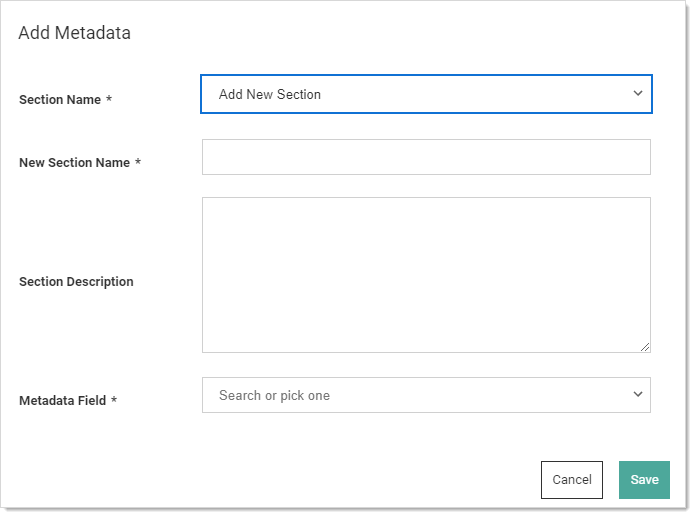Click the Metadata Field chevron arrow
Image resolution: width=694 pixels, height=516 pixels.
point(637,394)
